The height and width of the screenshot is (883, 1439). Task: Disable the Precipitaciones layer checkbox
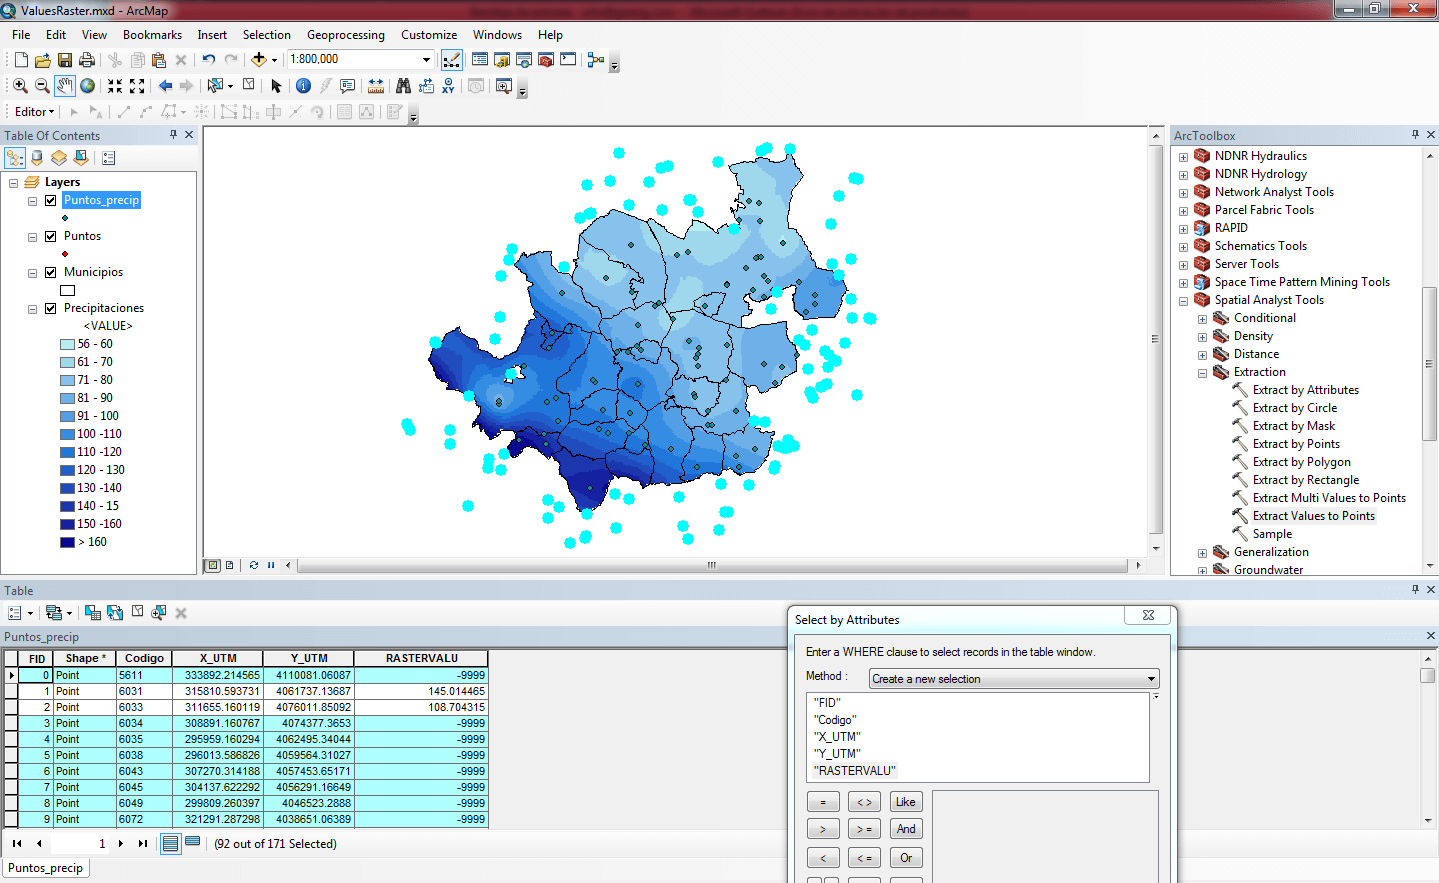coord(51,308)
